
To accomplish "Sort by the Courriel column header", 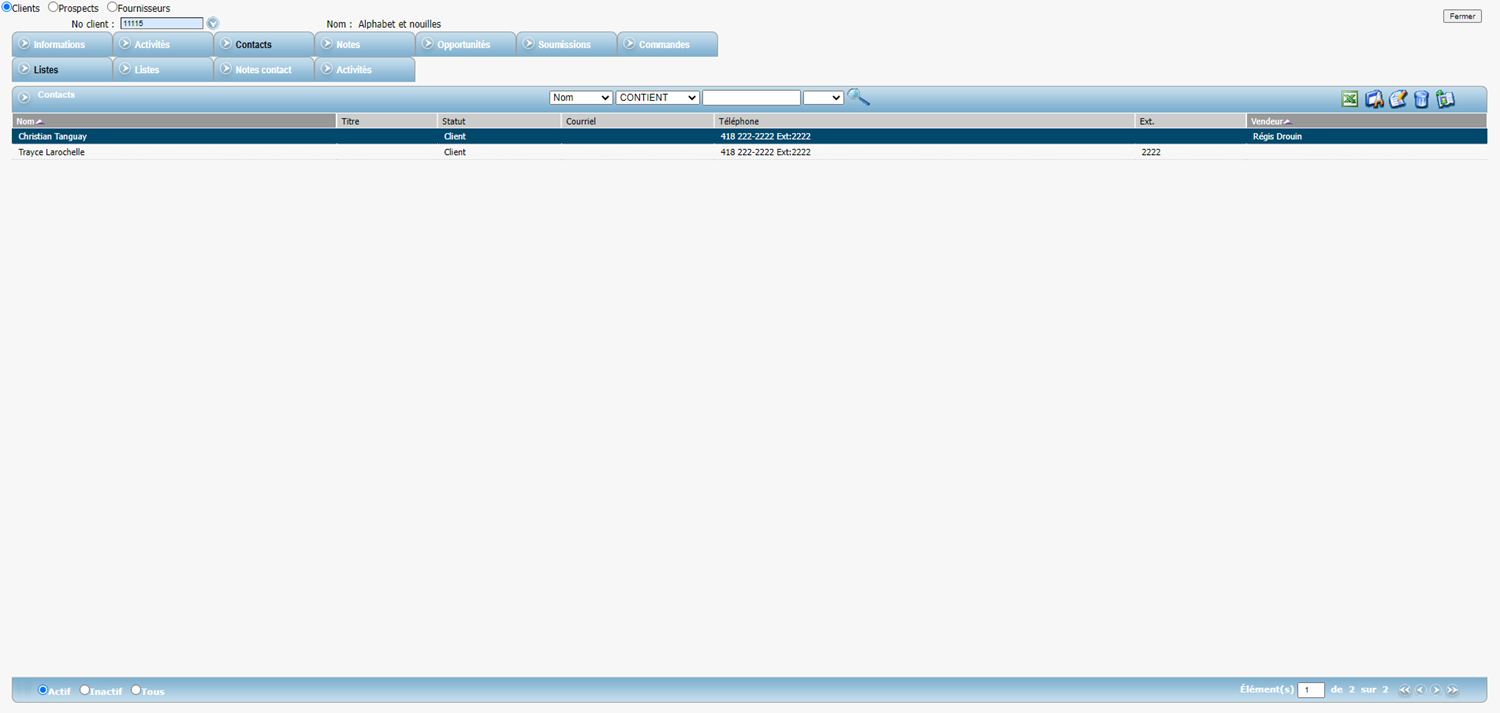I will pyautogui.click(x=637, y=121).
